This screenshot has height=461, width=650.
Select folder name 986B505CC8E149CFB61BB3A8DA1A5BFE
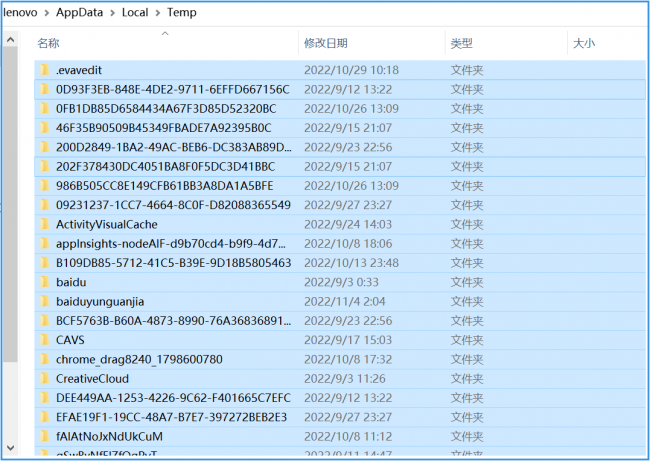(165, 186)
